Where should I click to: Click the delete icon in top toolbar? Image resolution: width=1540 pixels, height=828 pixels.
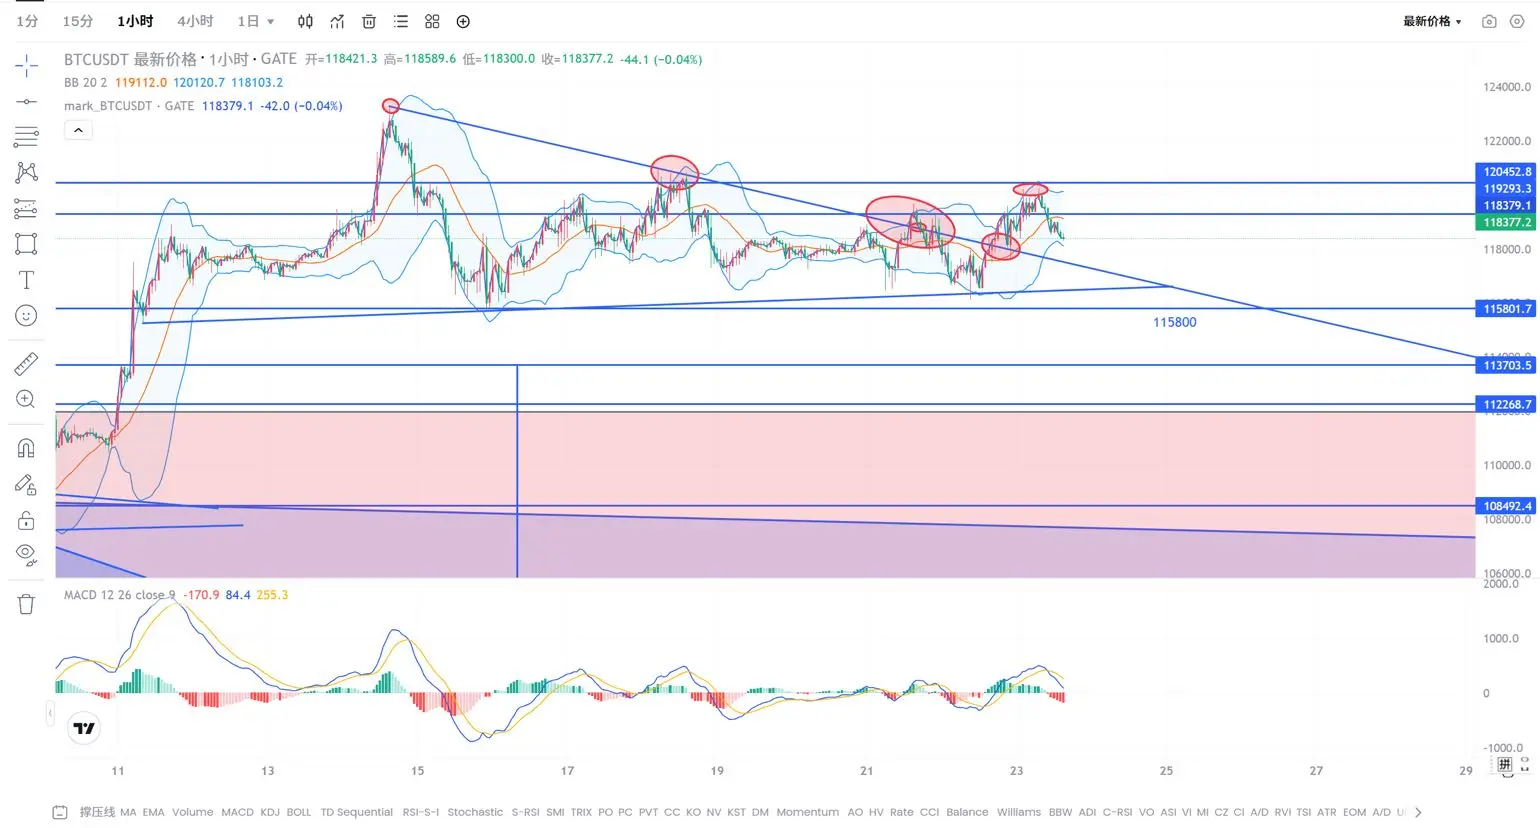coord(369,21)
